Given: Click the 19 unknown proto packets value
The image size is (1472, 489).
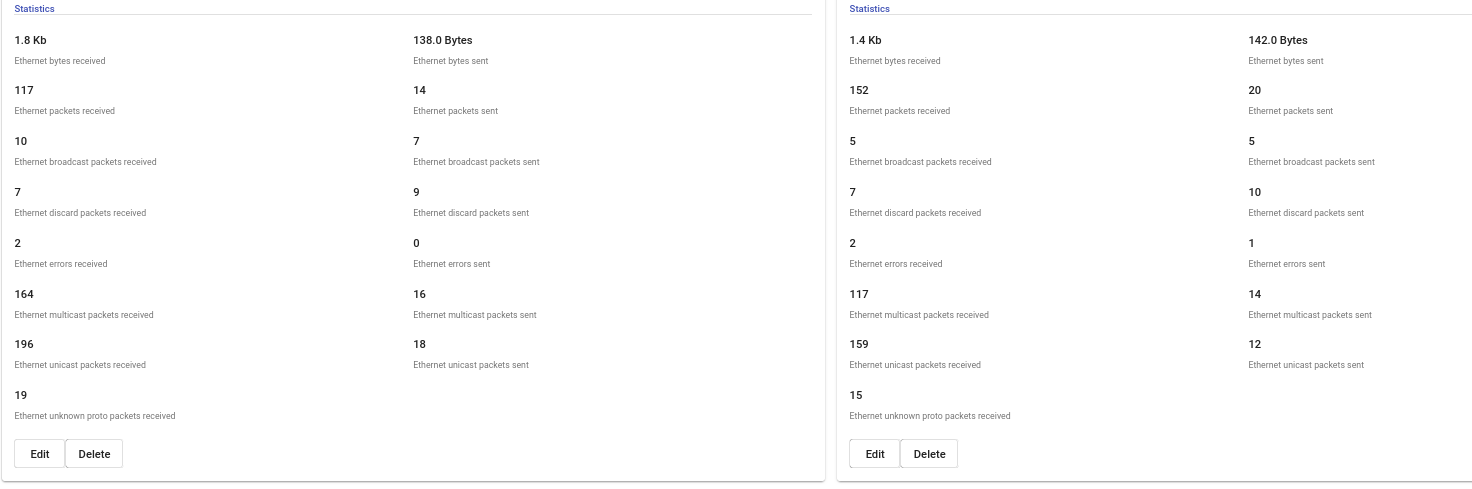Looking at the screenshot, I should [21, 396].
